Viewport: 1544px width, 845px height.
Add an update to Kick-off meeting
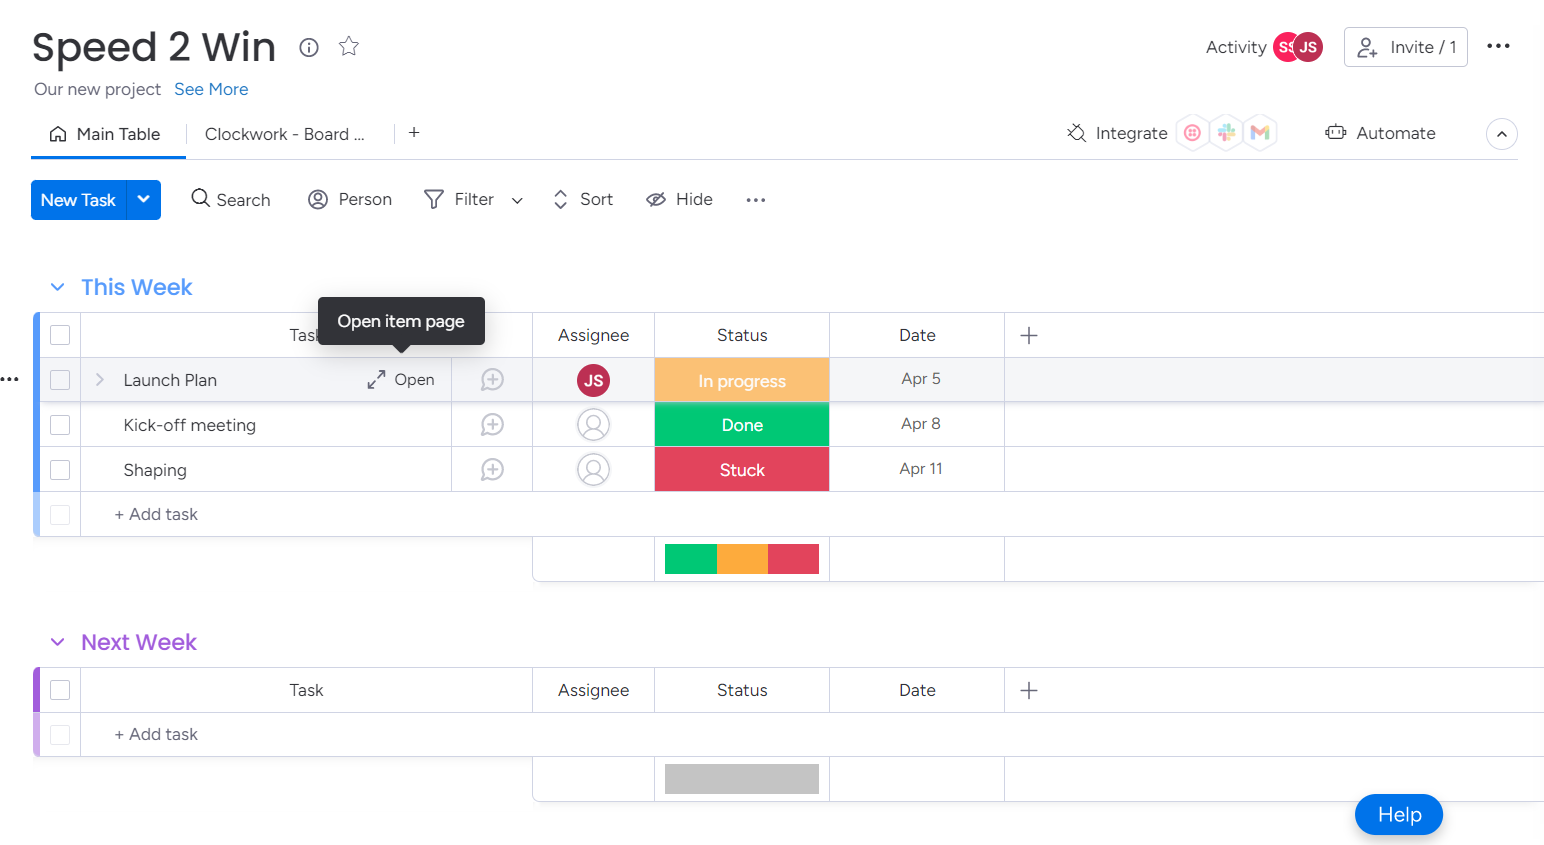tap(492, 425)
